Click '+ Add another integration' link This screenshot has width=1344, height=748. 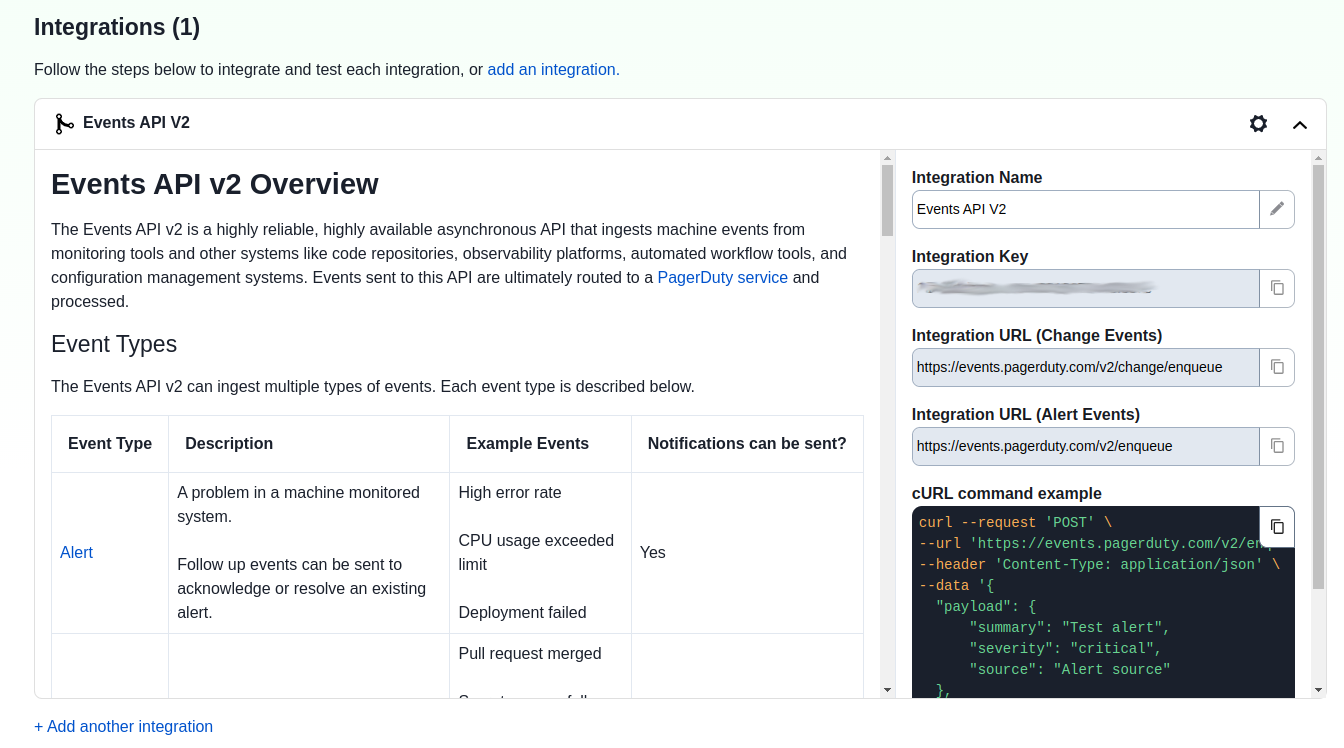point(123,727)
